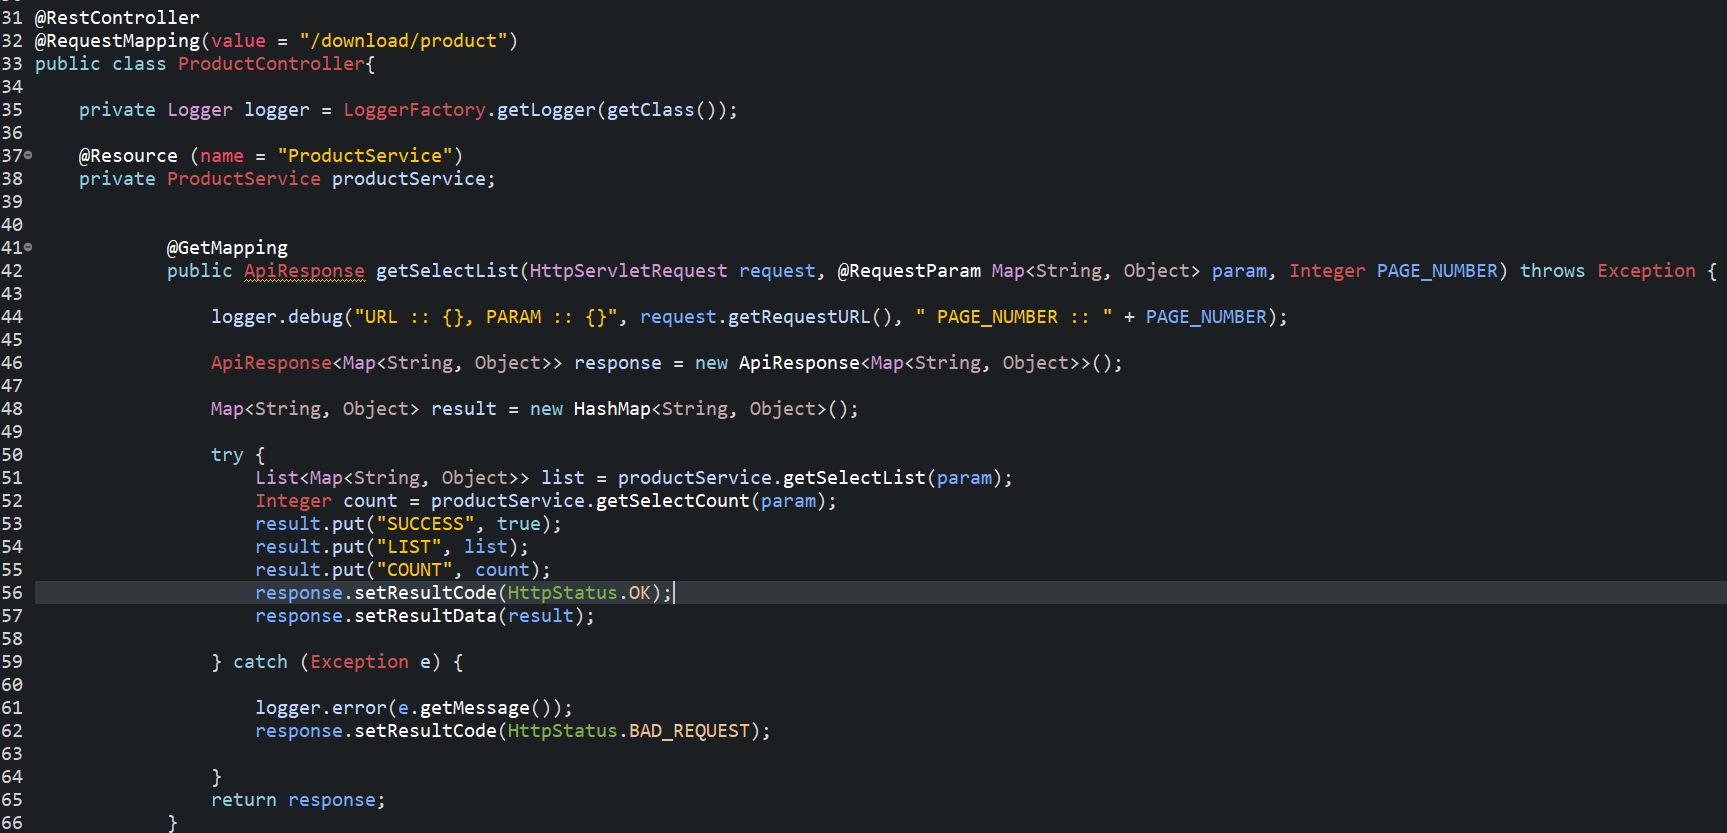The image size is (1727, 833).
Task: Click the productService field name on line 38
Action: (x=409, y=179)
